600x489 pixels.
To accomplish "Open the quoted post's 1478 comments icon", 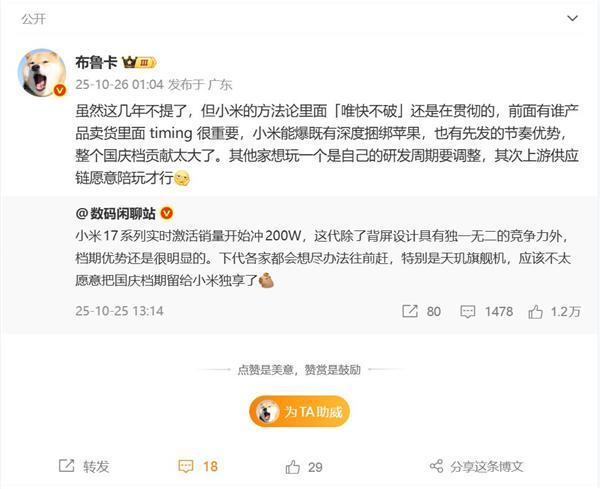I will (467, 311).
